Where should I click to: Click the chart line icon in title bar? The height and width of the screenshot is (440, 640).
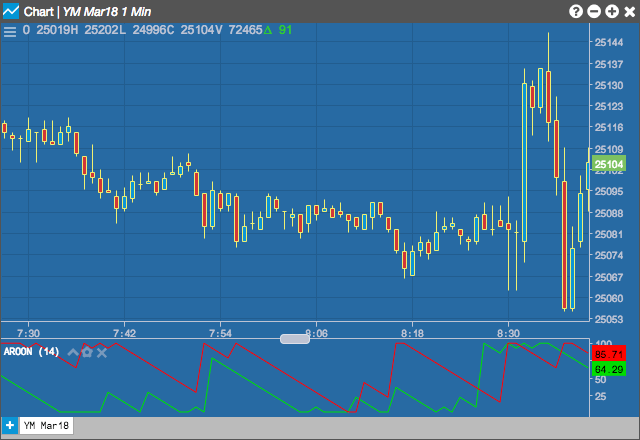tap(11, 11)
